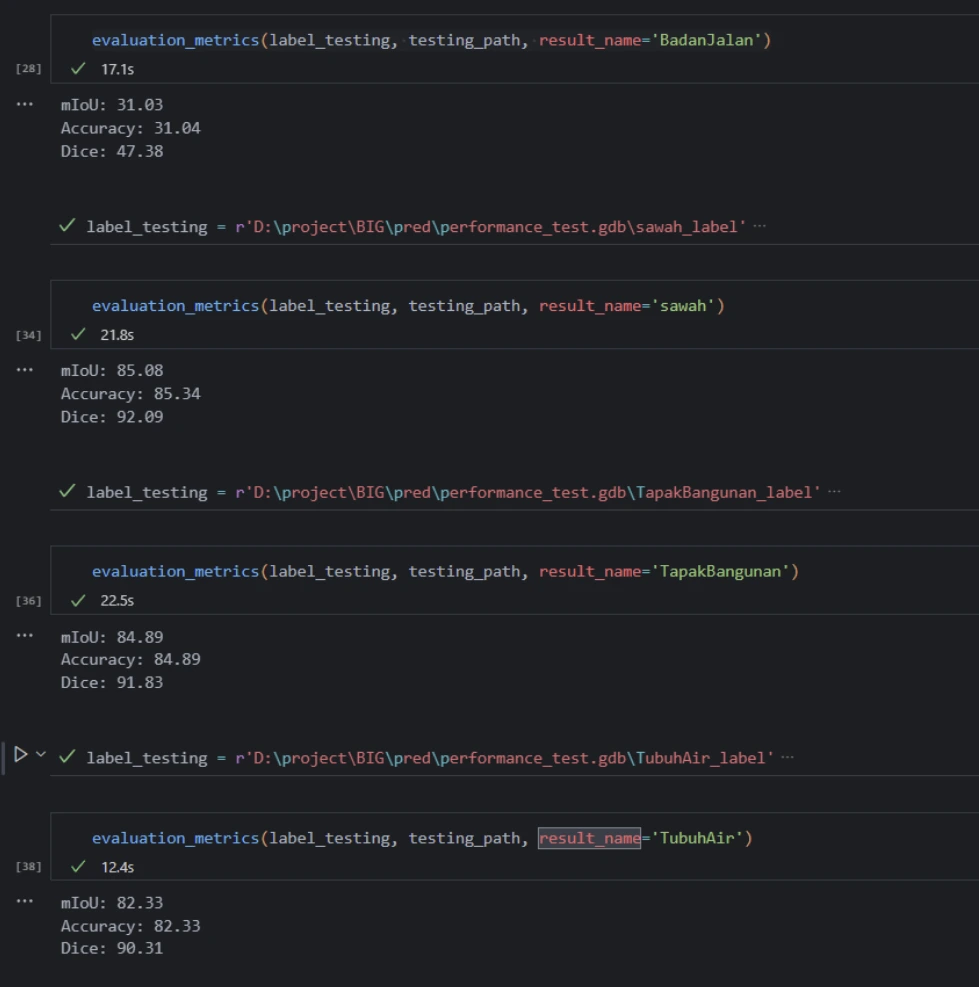Click execution count 28 label
The image size is (979, 987).
click(x=29, y=69)
